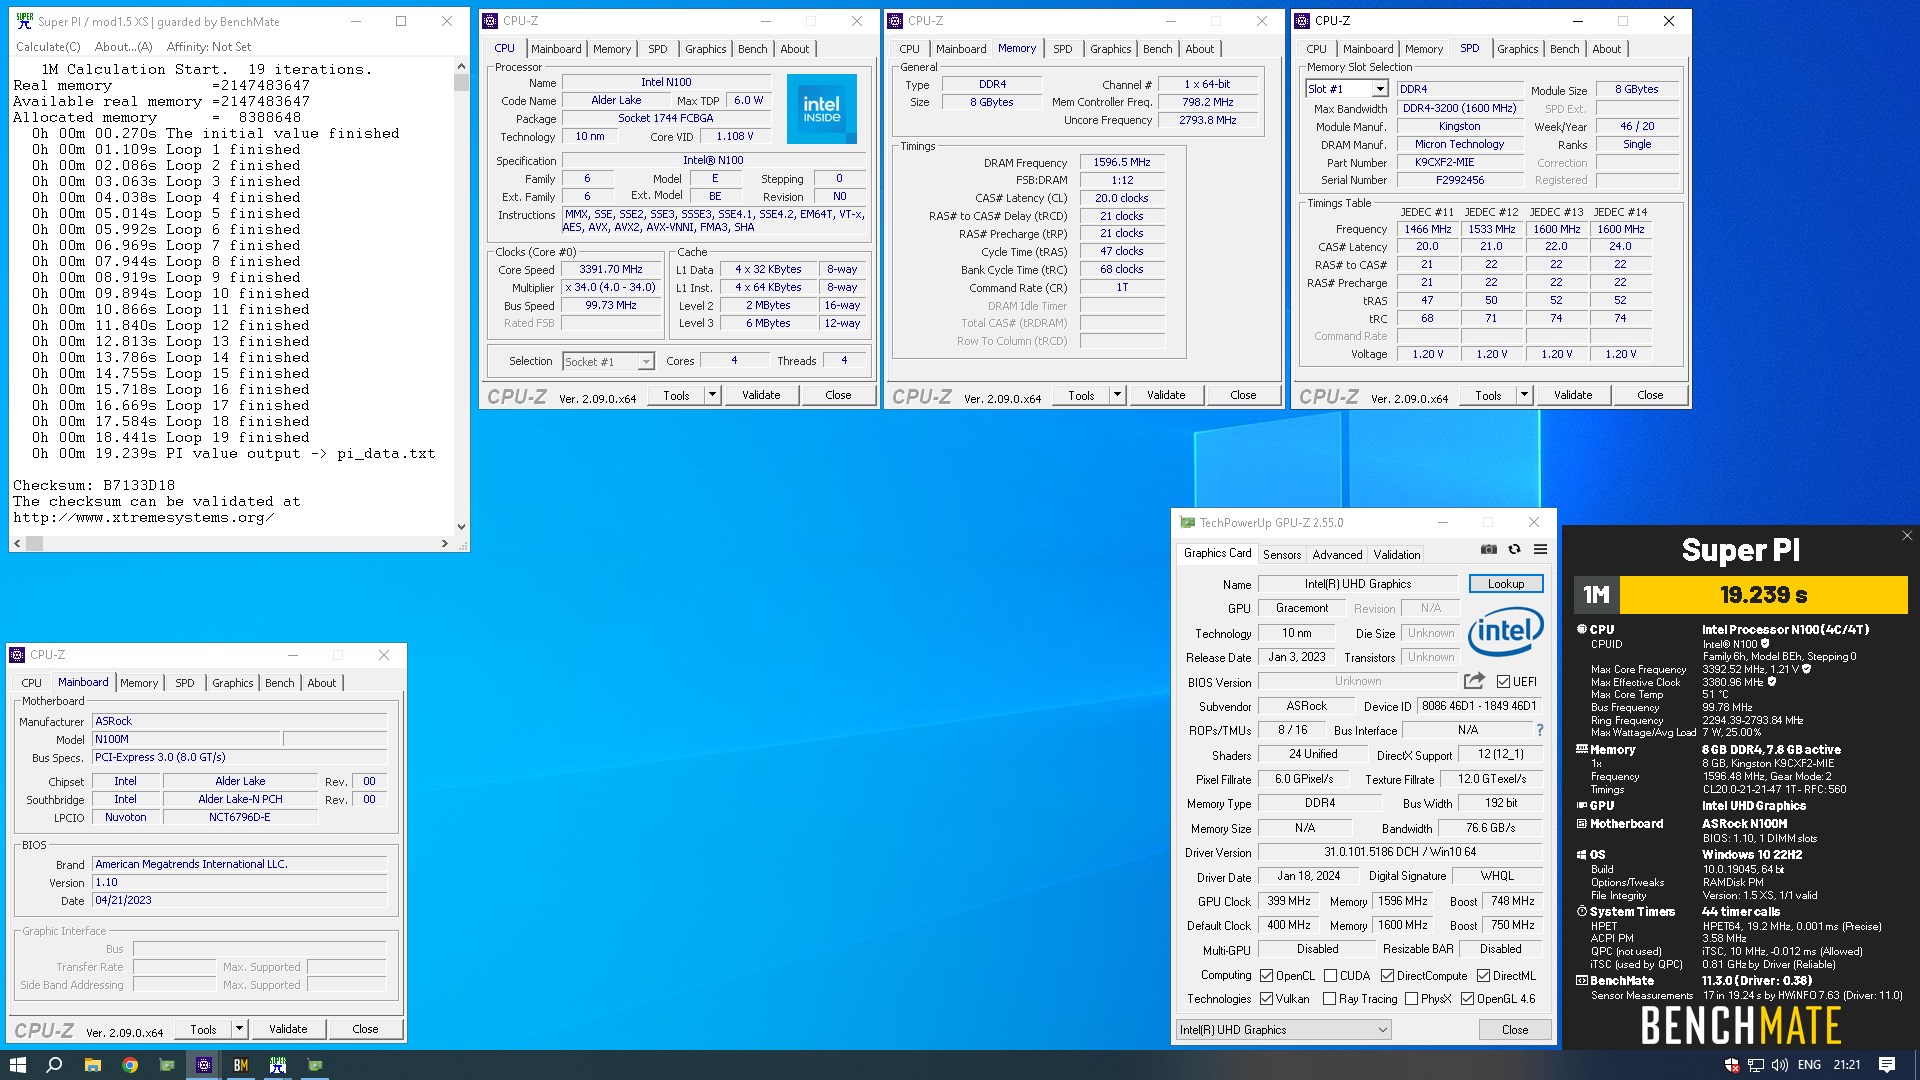Open the GPU-Z Validation tab
Screen dimensions: 1920x1080
[1397, 554]
